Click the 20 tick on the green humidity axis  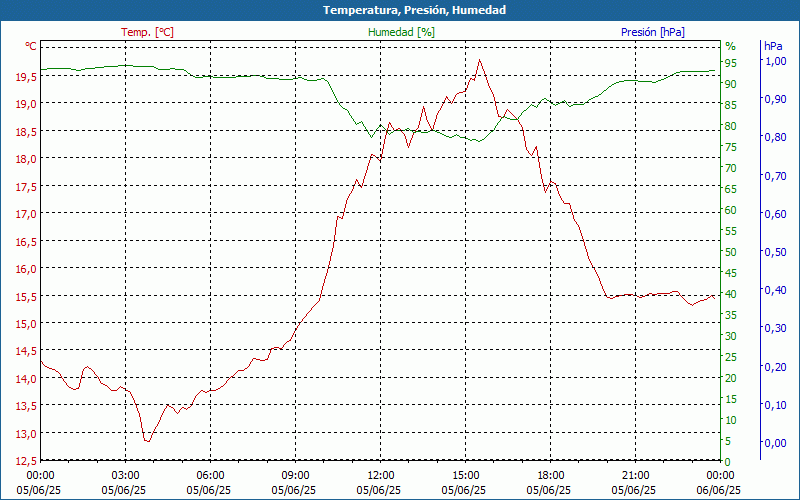(x=730, y=379)
